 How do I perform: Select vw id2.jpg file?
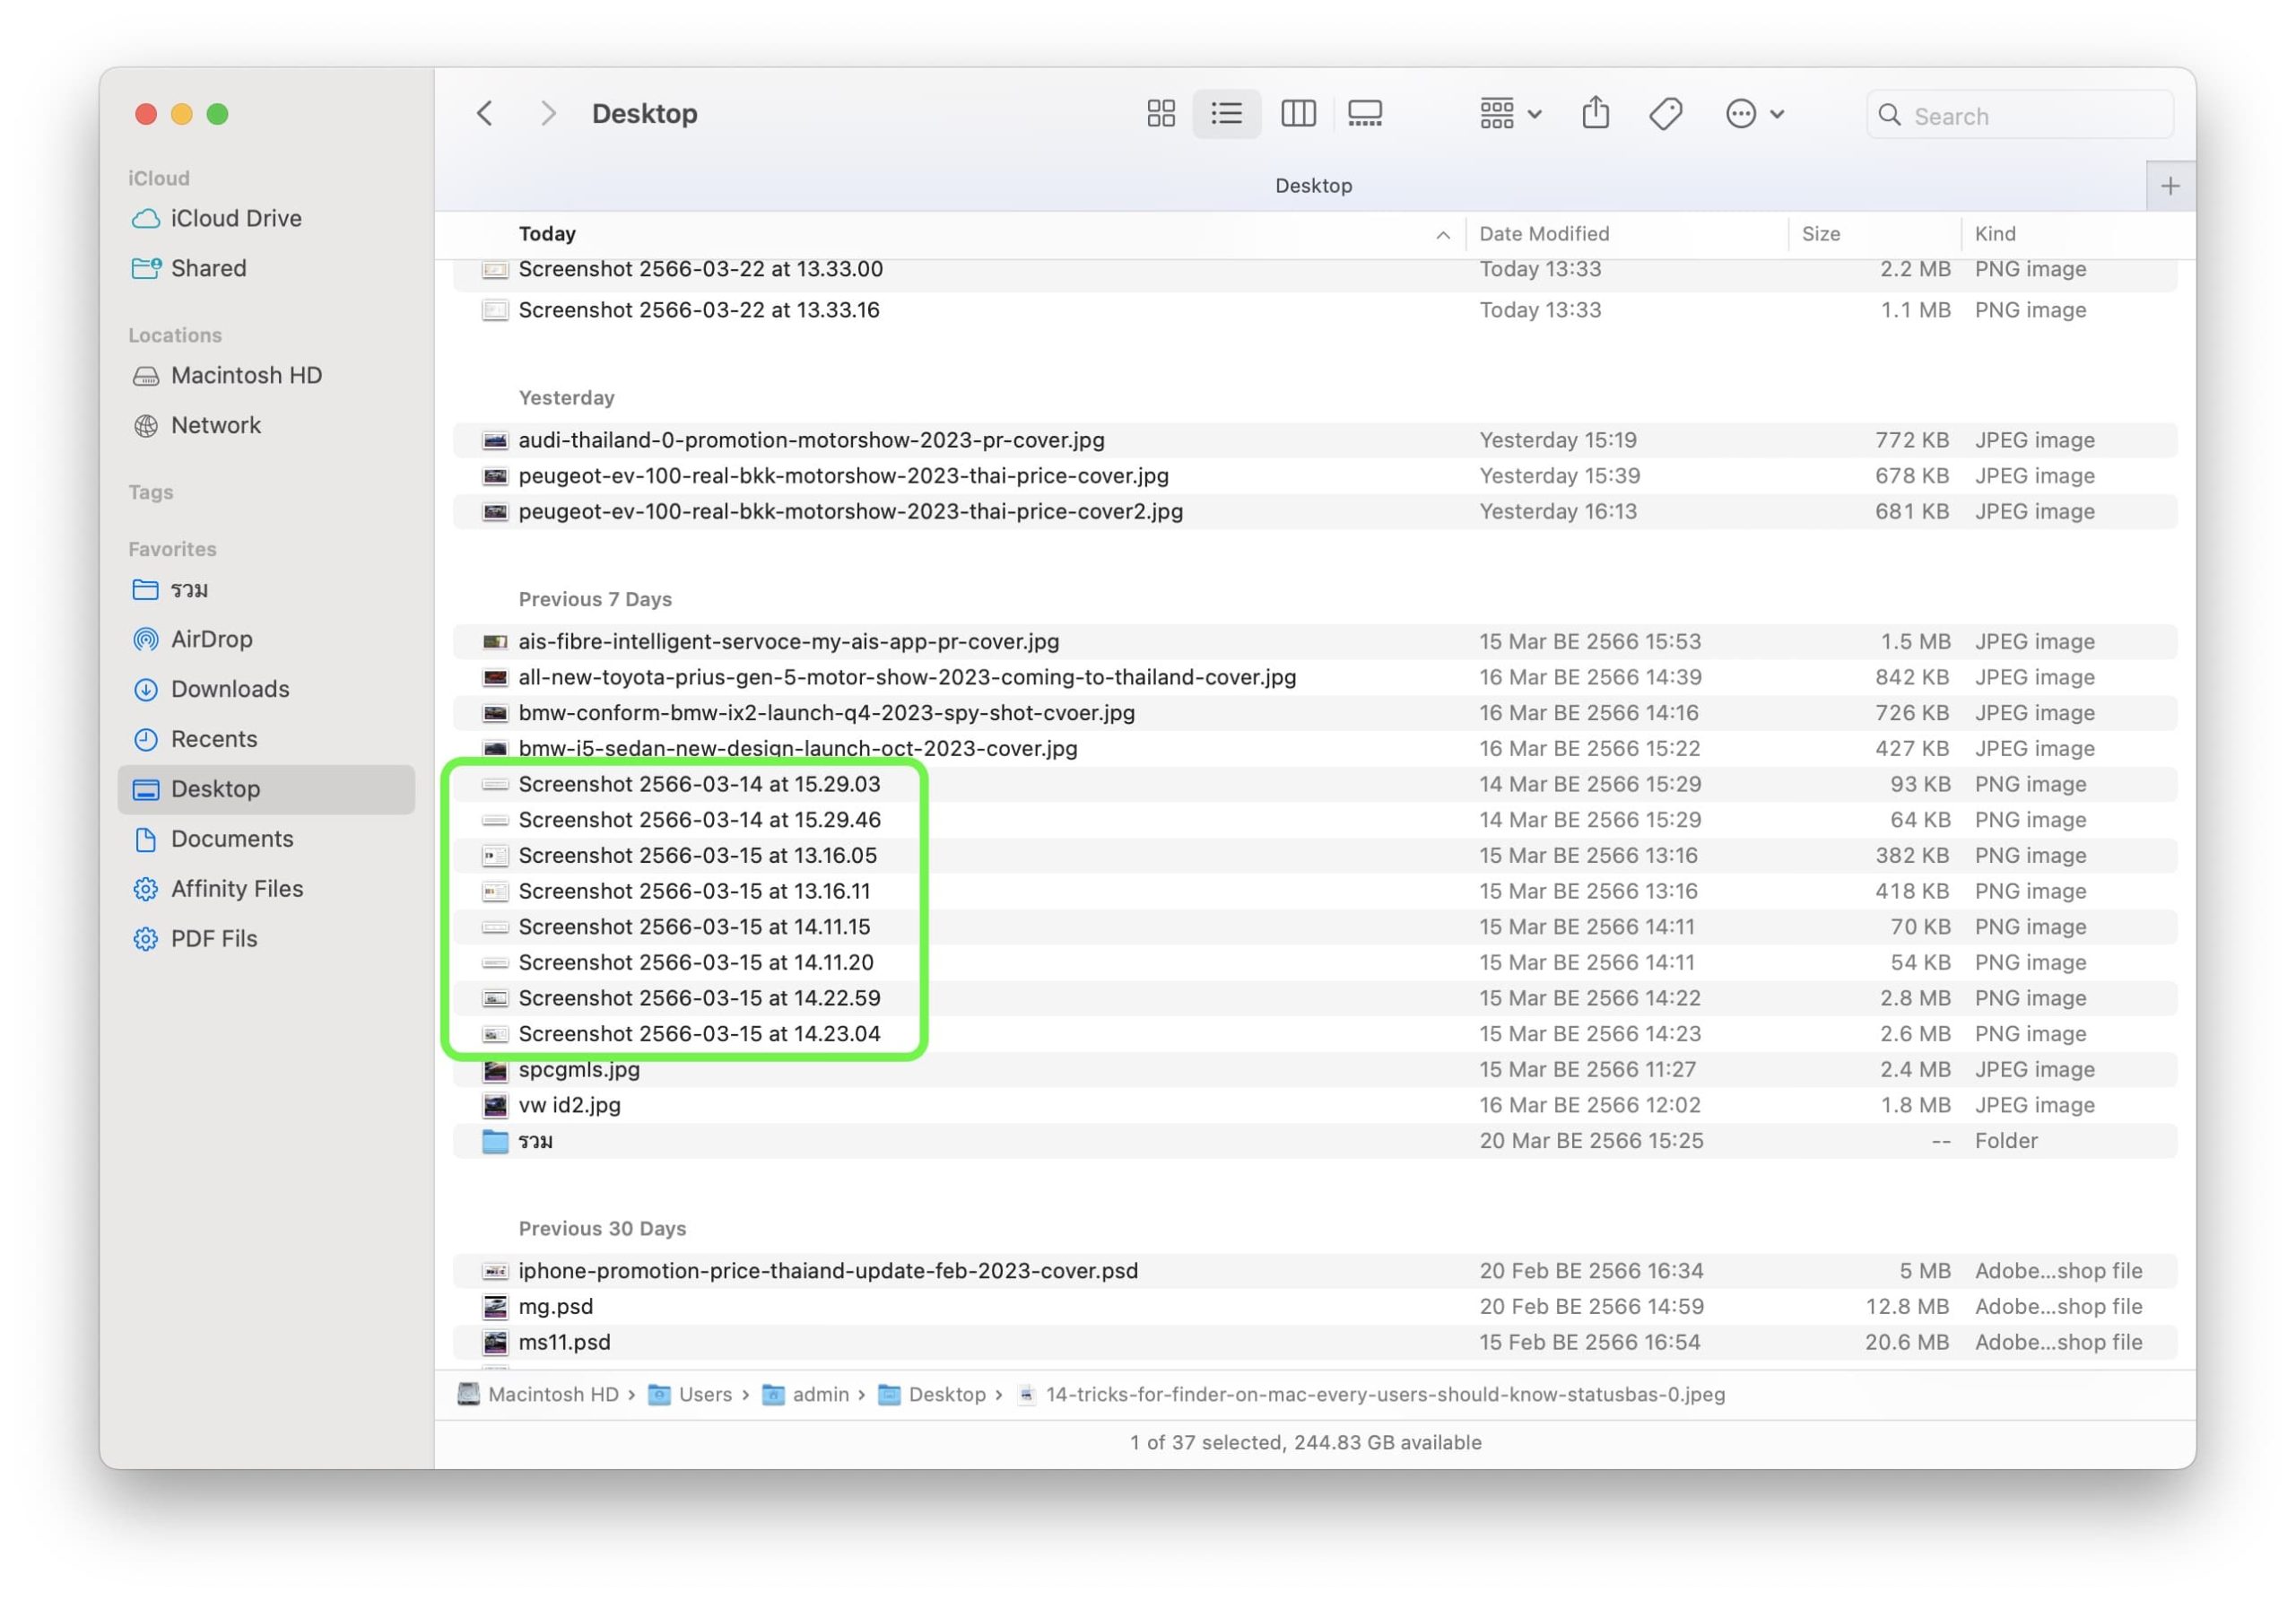[x=569, y=1105]
